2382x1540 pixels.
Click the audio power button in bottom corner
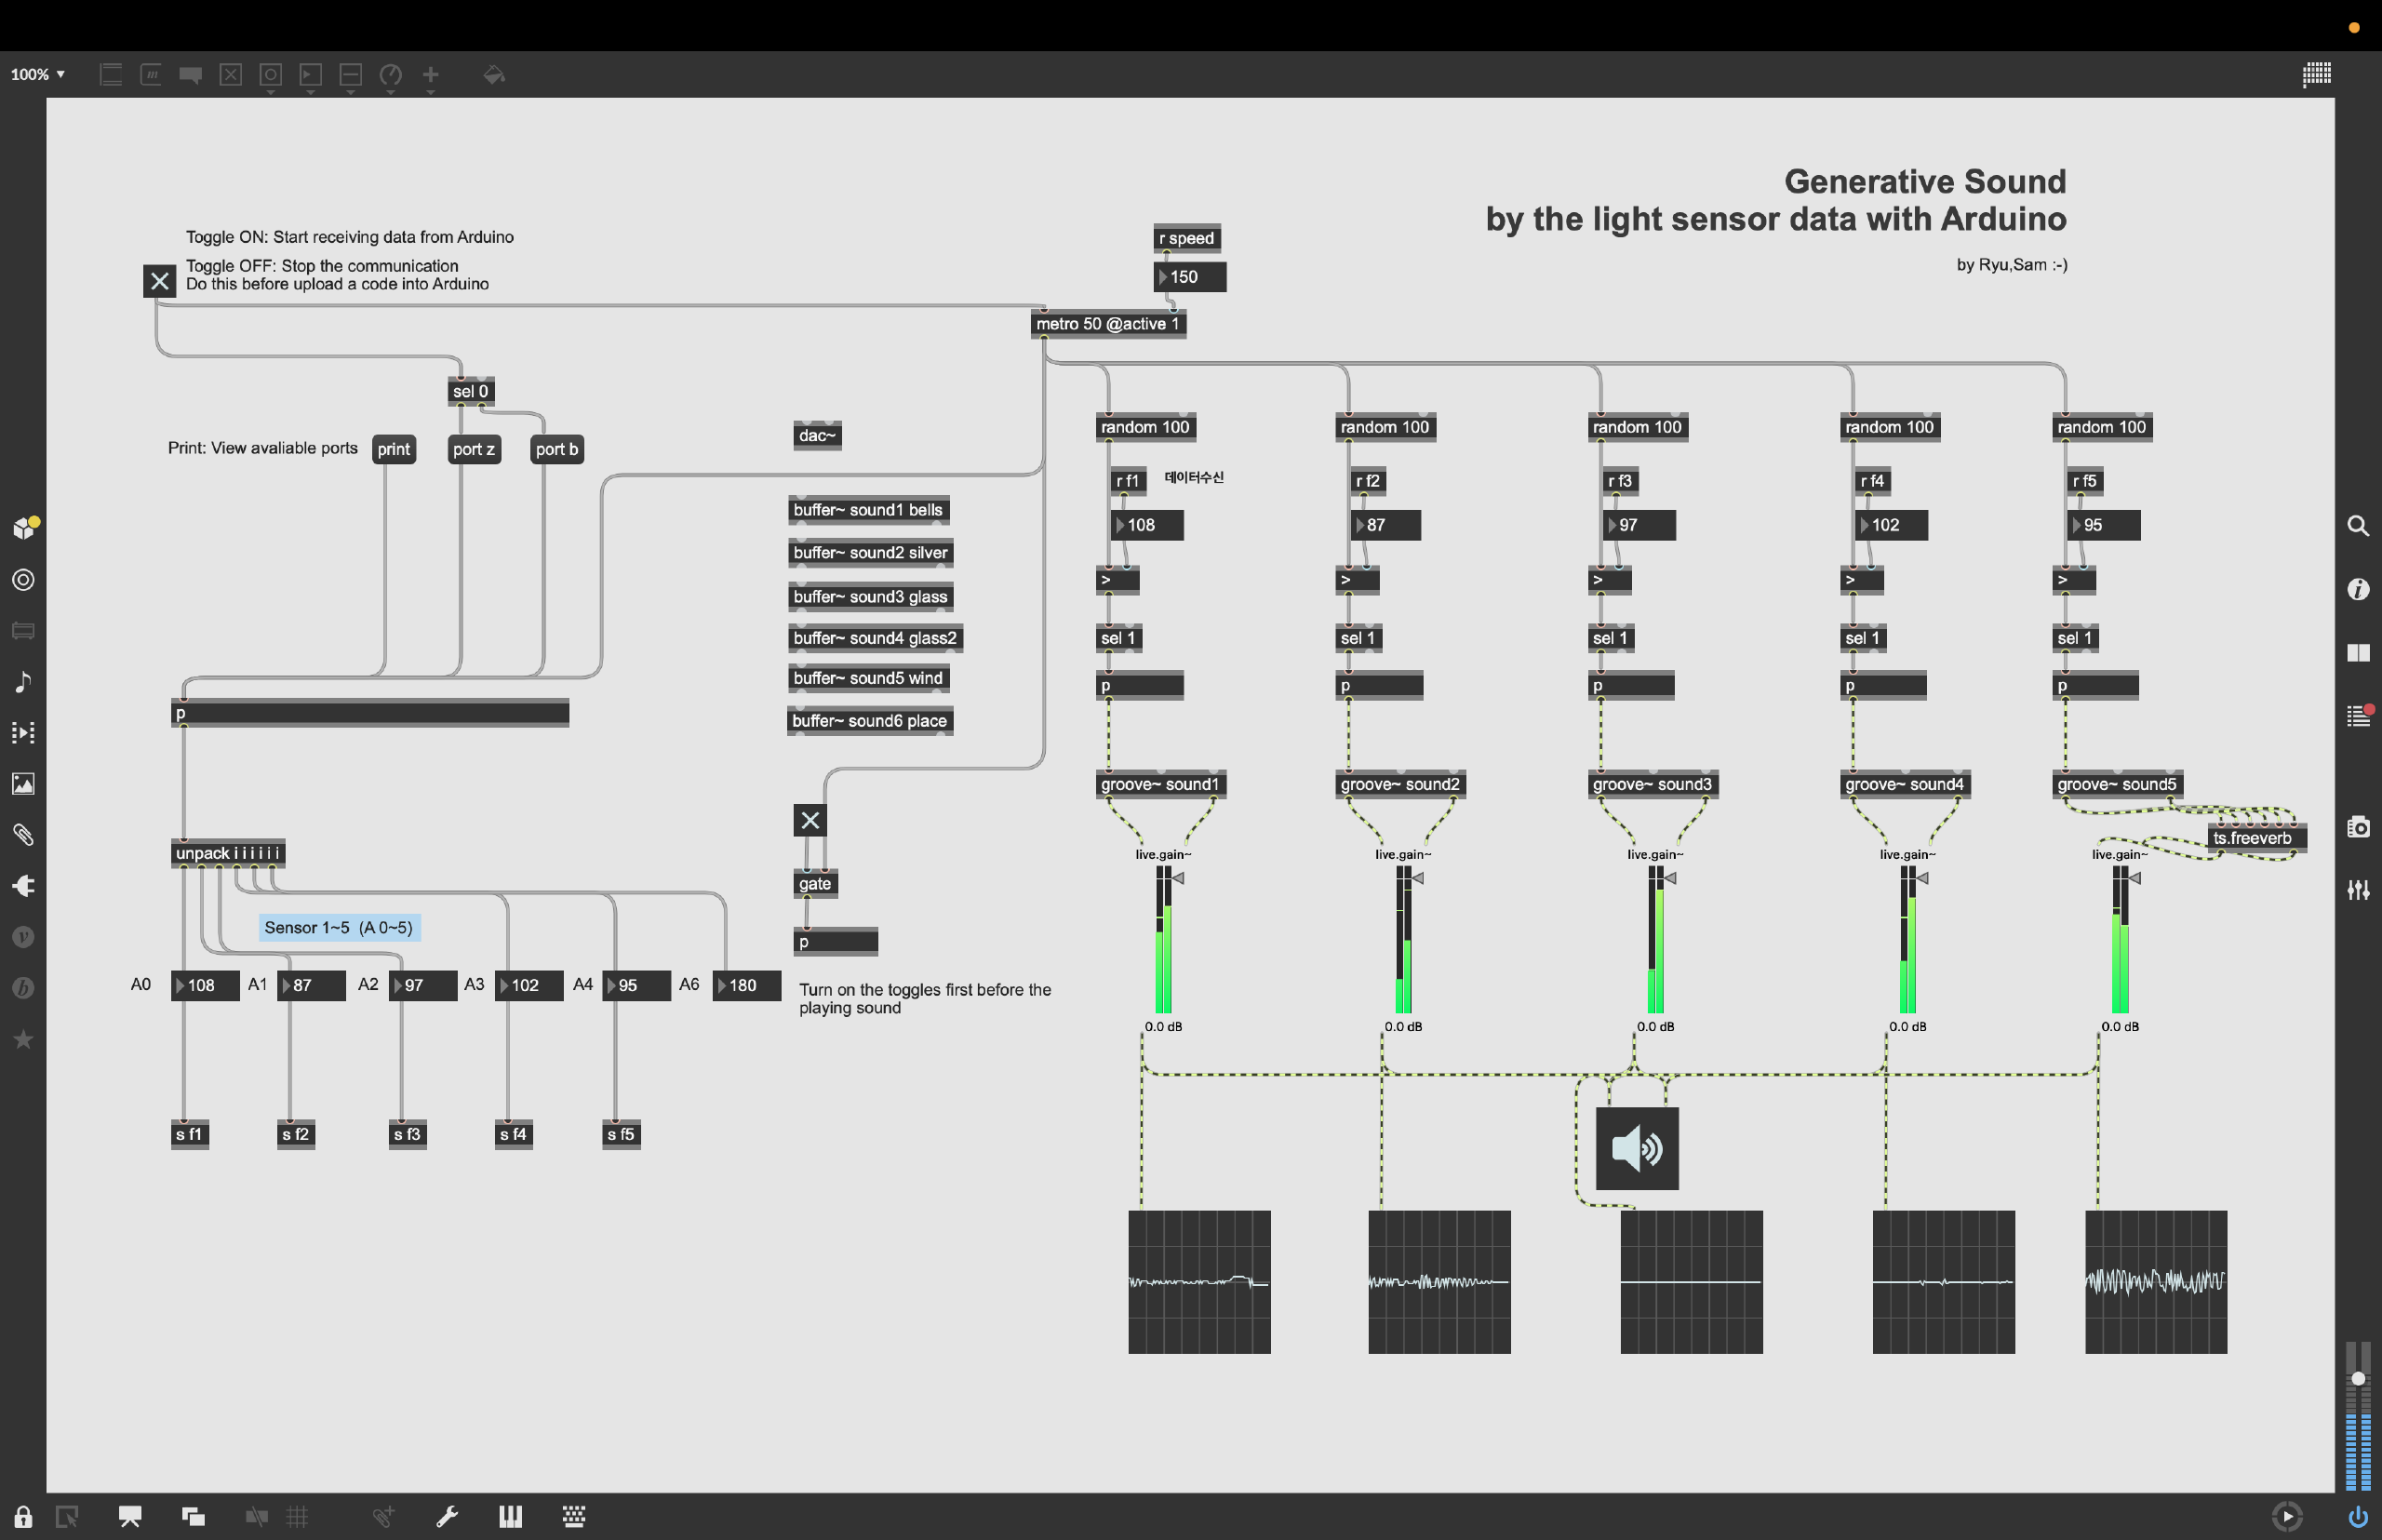pyautogui.click(x=2358, y=1516)
